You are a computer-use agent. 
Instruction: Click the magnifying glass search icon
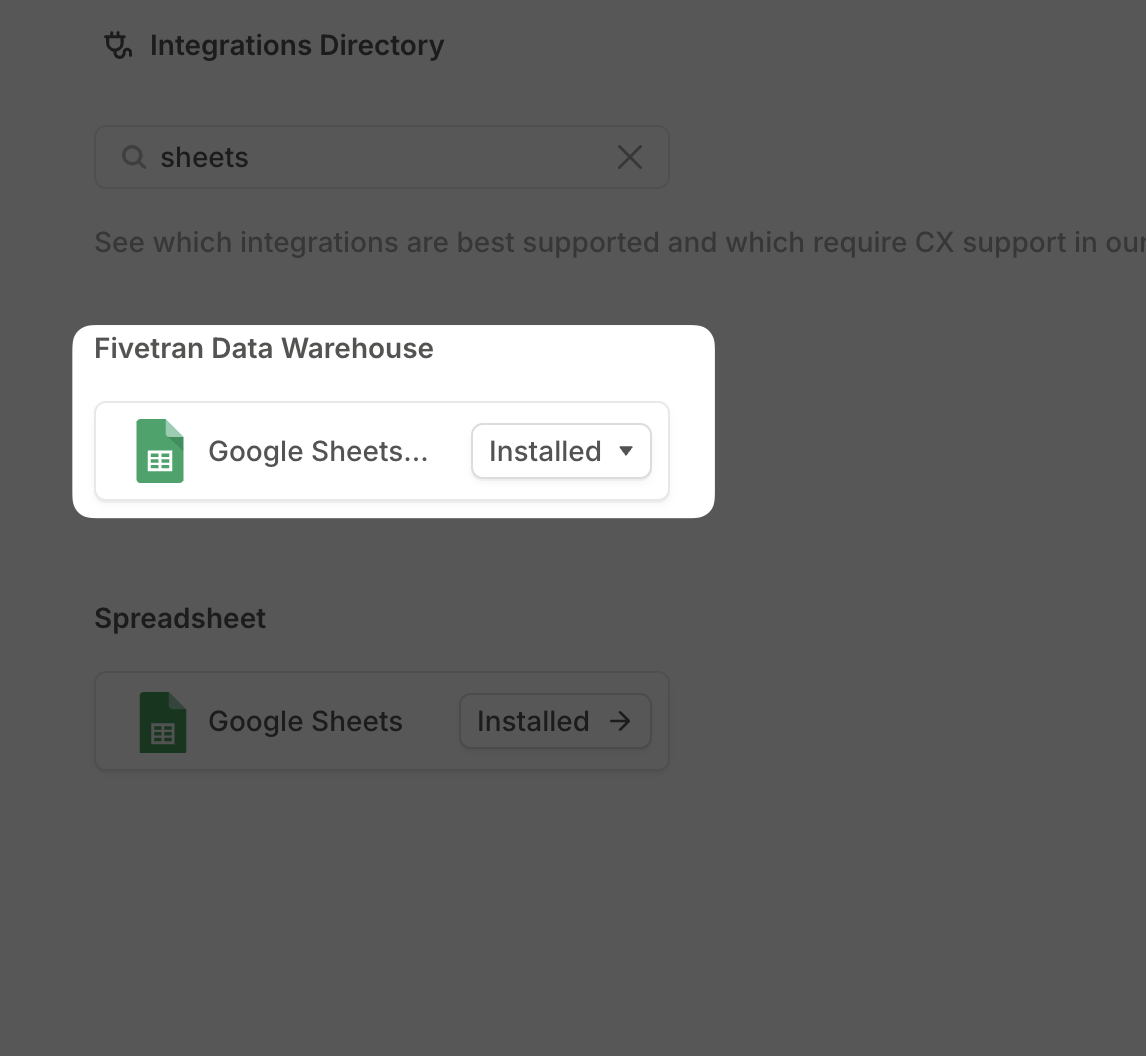click(x=133, y=157)
